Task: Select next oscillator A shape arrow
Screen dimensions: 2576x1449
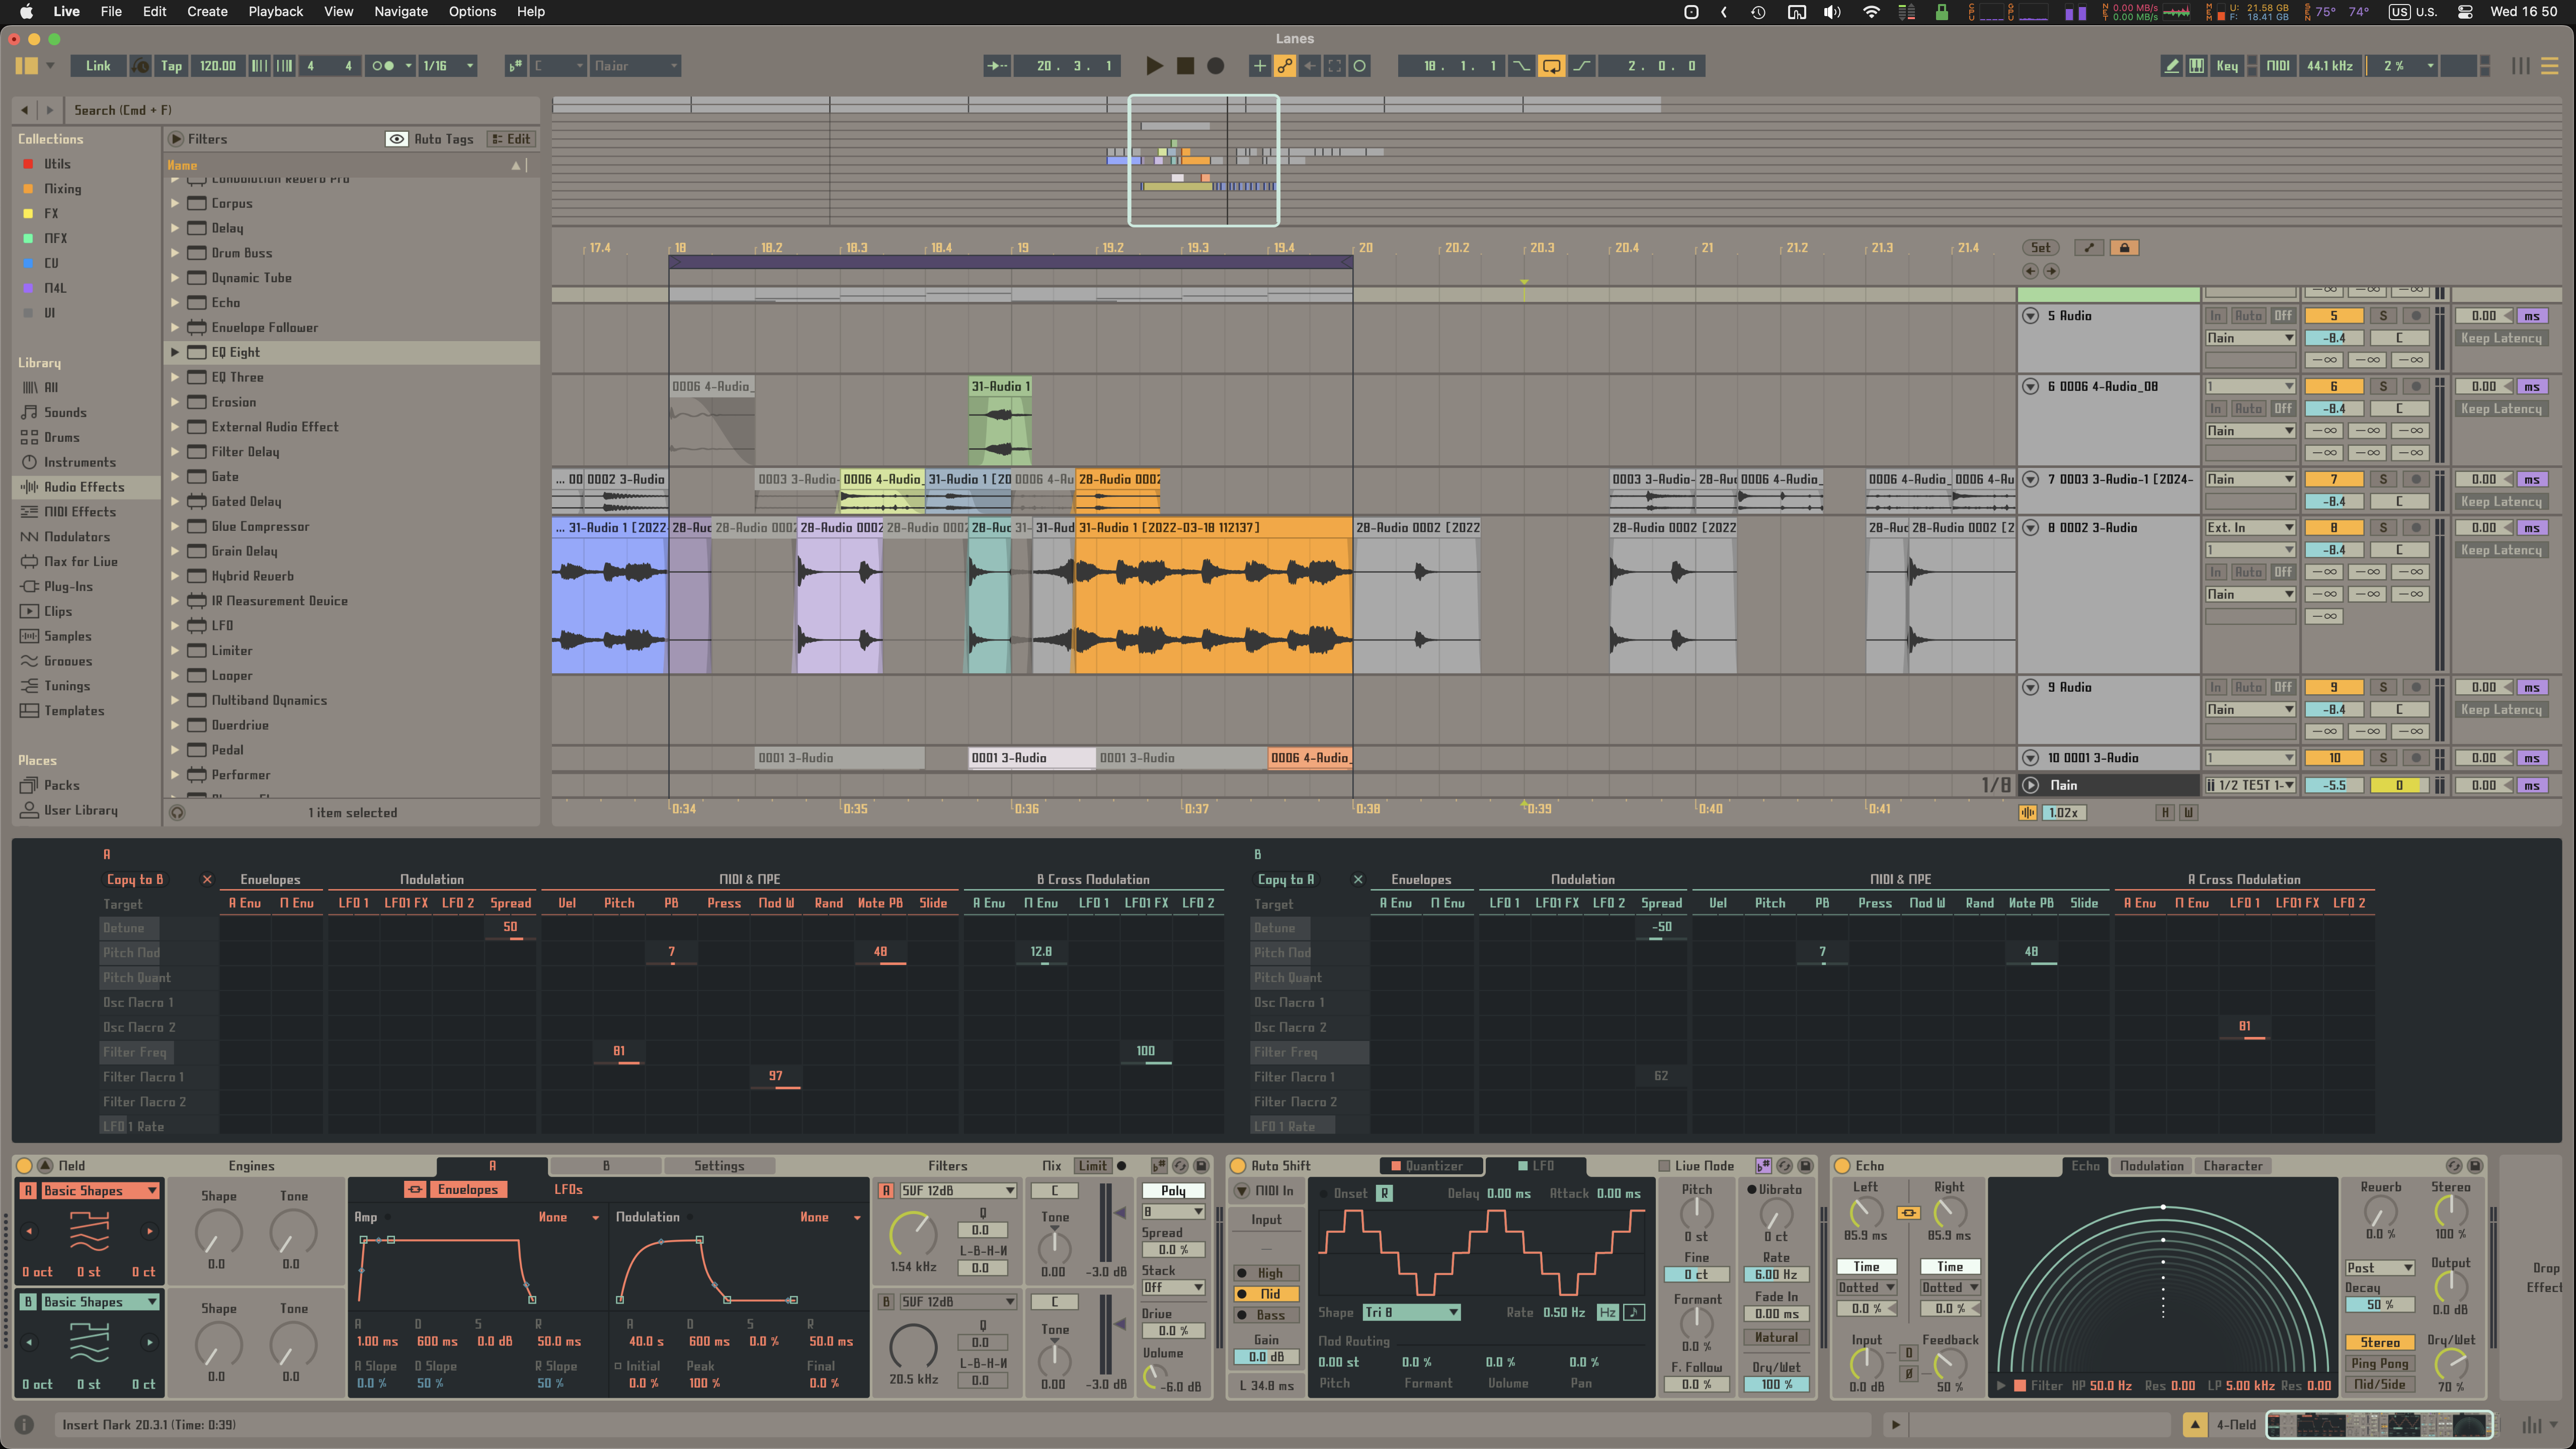Action: 150,1231
